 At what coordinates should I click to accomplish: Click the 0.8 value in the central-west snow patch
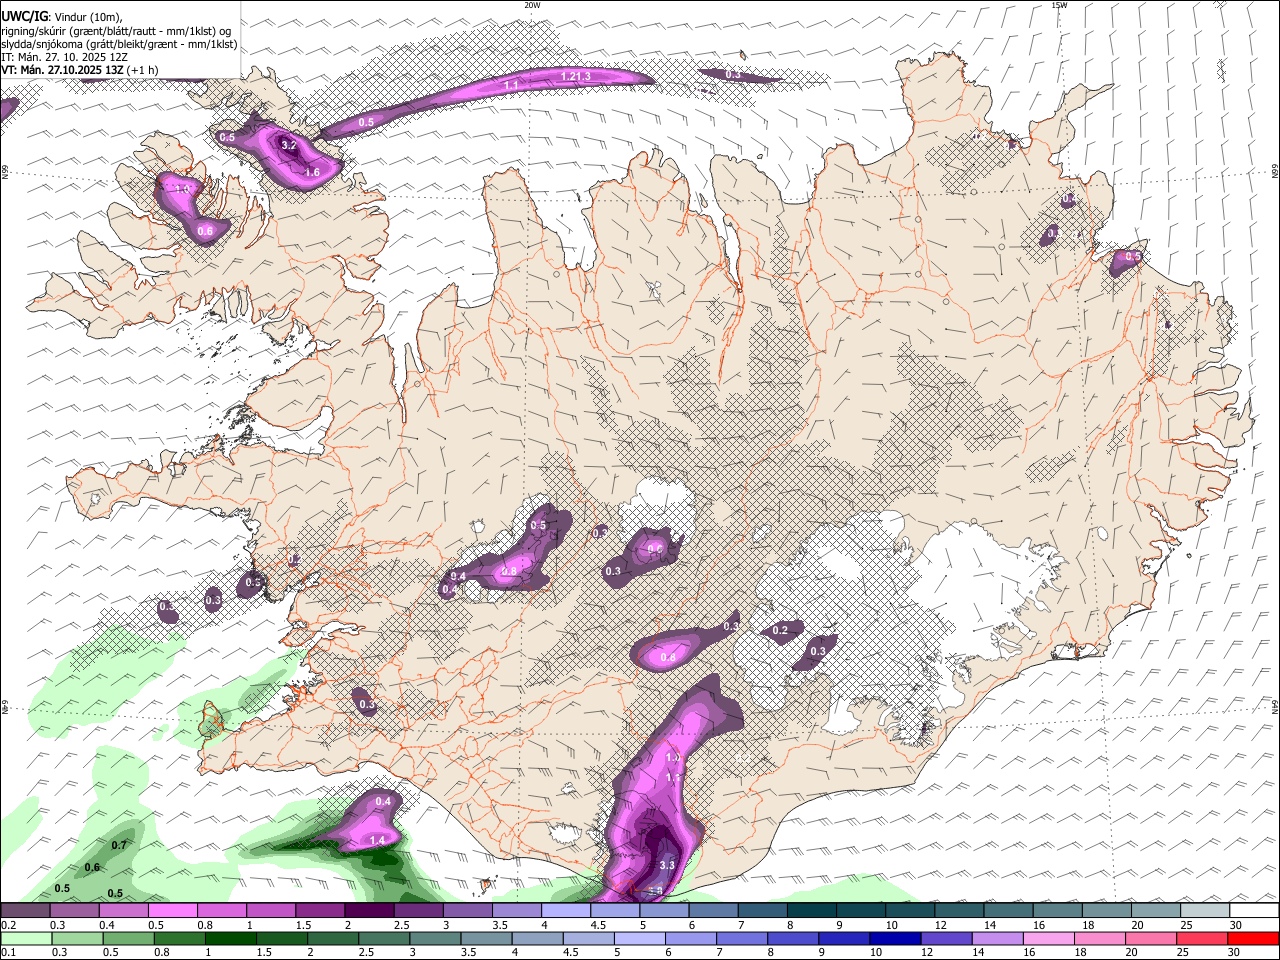509,571
